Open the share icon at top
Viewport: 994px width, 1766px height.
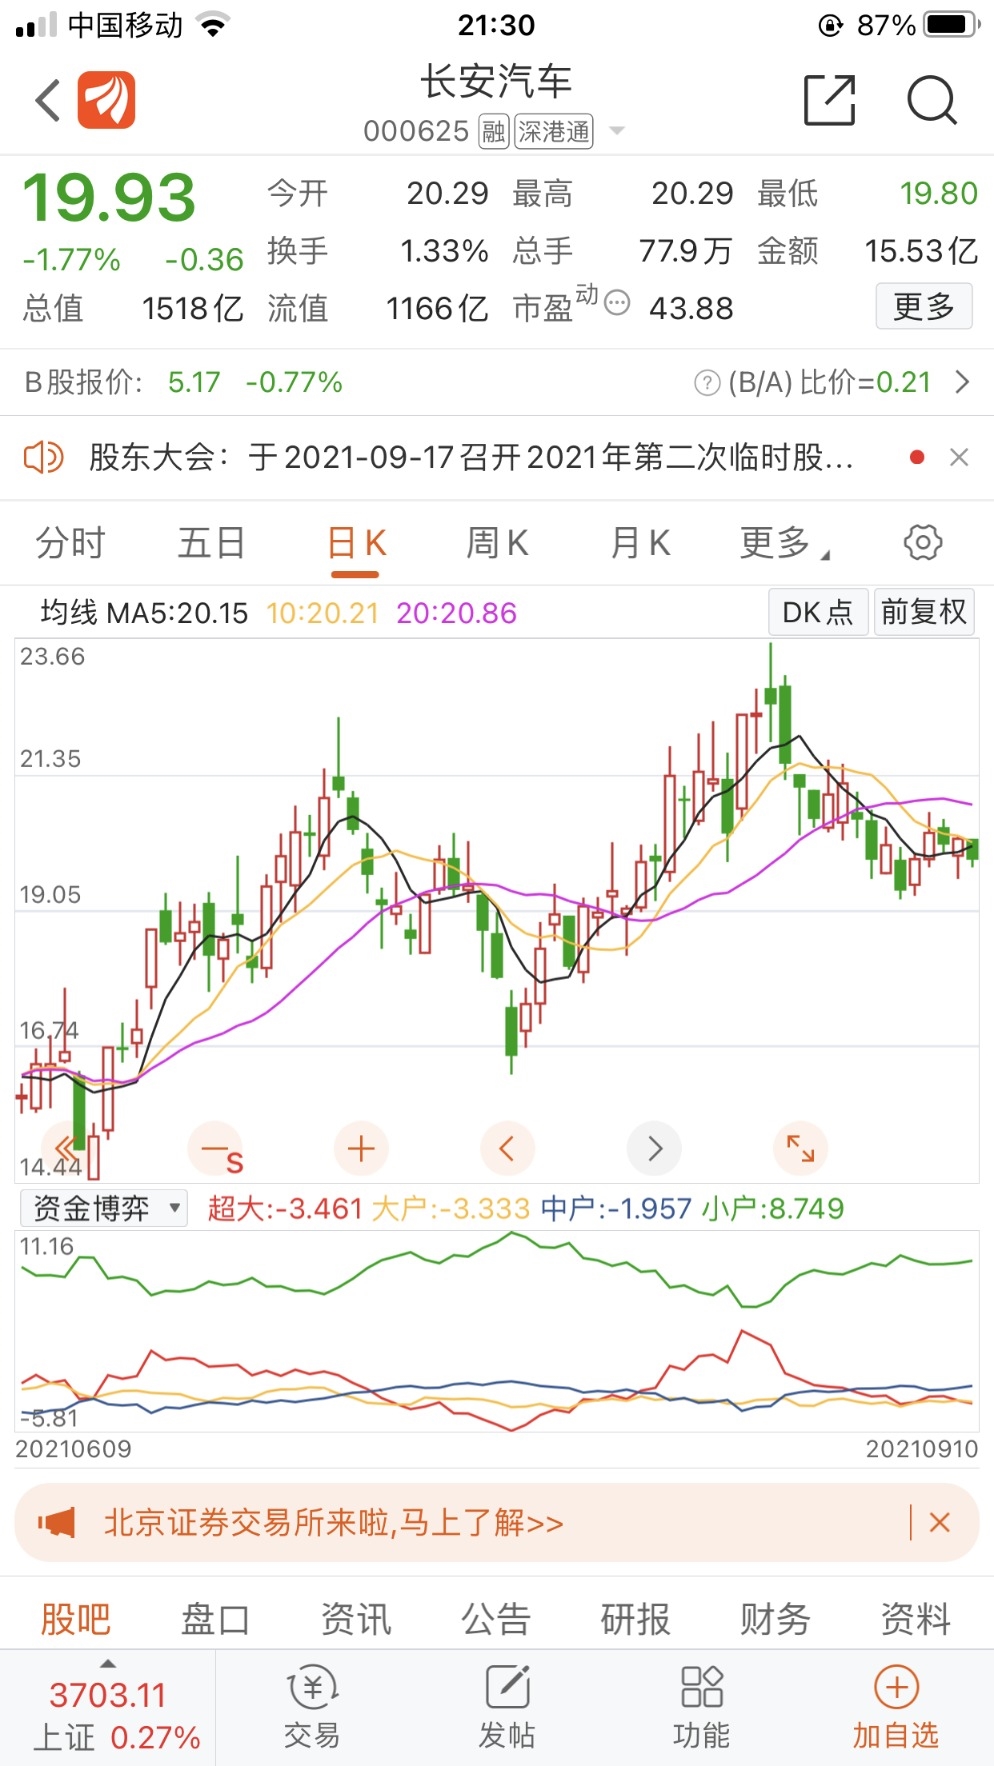tap(830, 100)
